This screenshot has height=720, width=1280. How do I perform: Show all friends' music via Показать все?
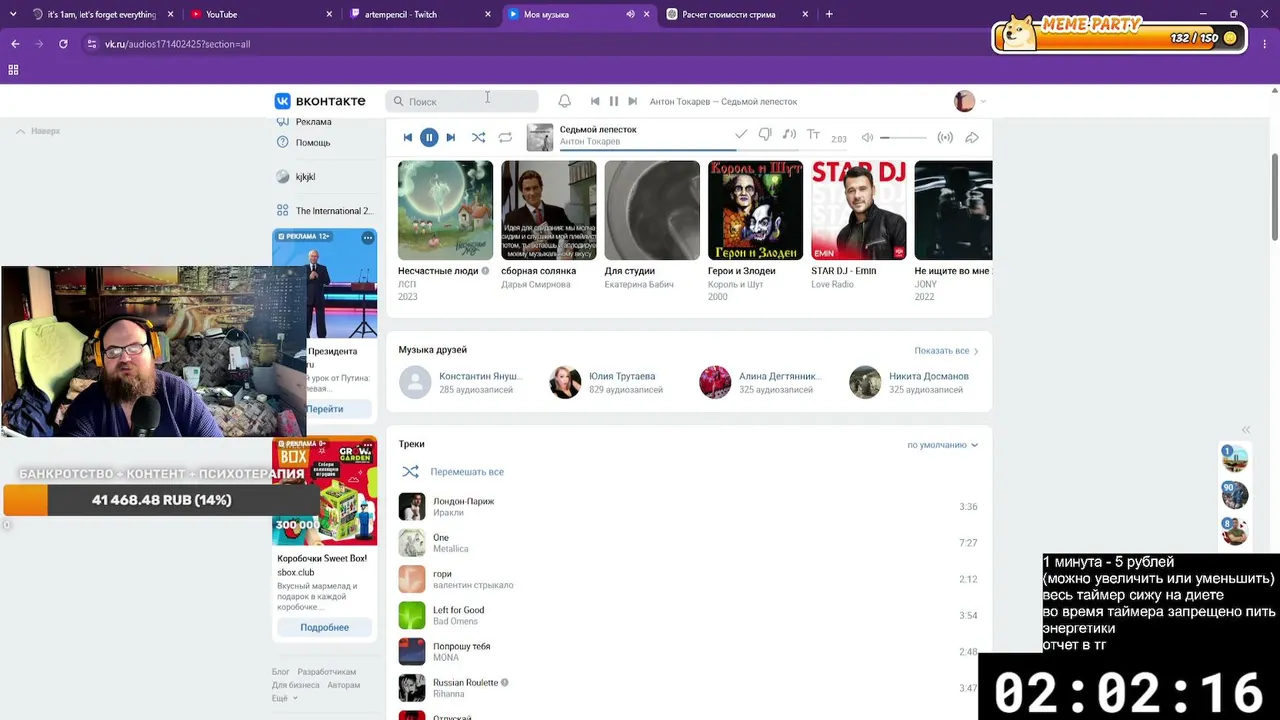click(x=946, y=351)
